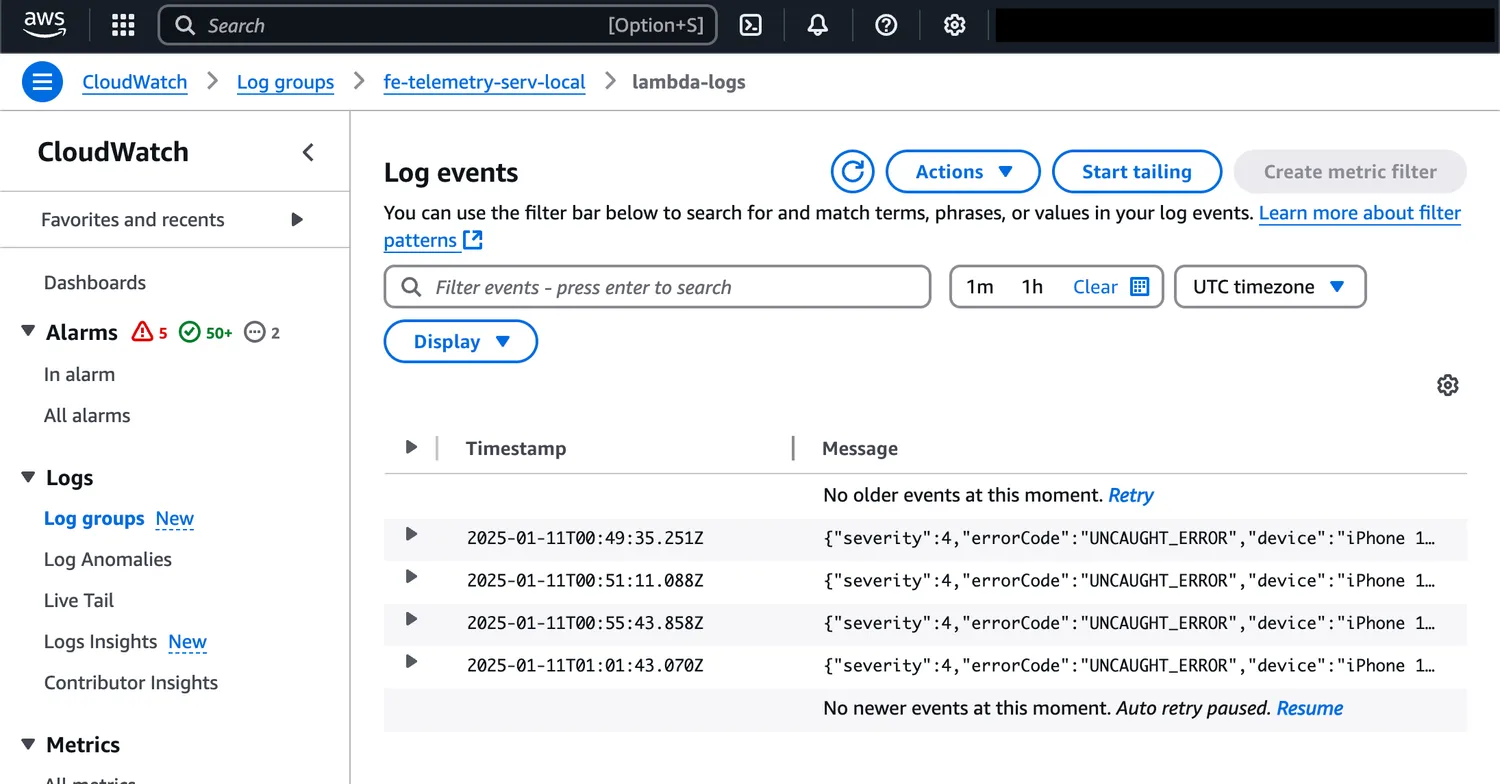Click the Message column header
This screenshot has width=1500, height=784.
pos(860,448)
